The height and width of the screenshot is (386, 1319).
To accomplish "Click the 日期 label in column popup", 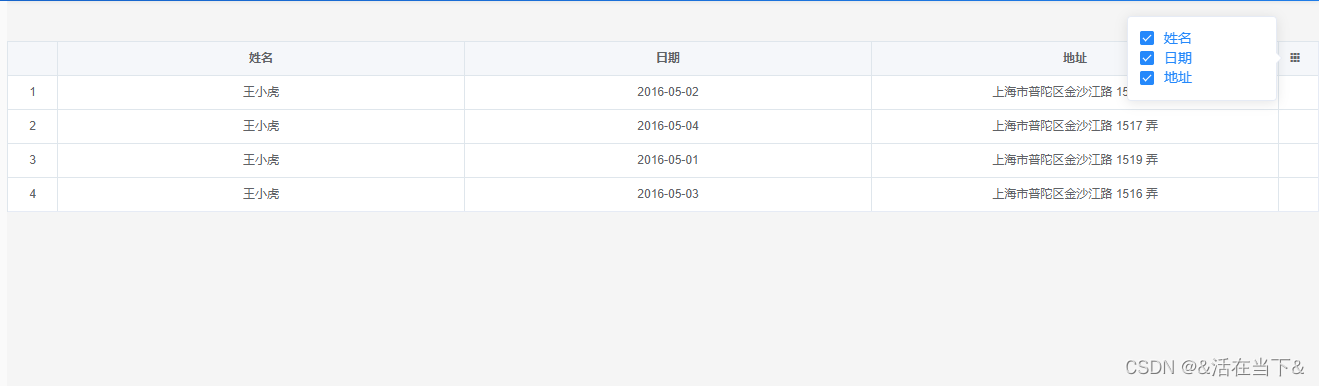I will coord(1178,58).
